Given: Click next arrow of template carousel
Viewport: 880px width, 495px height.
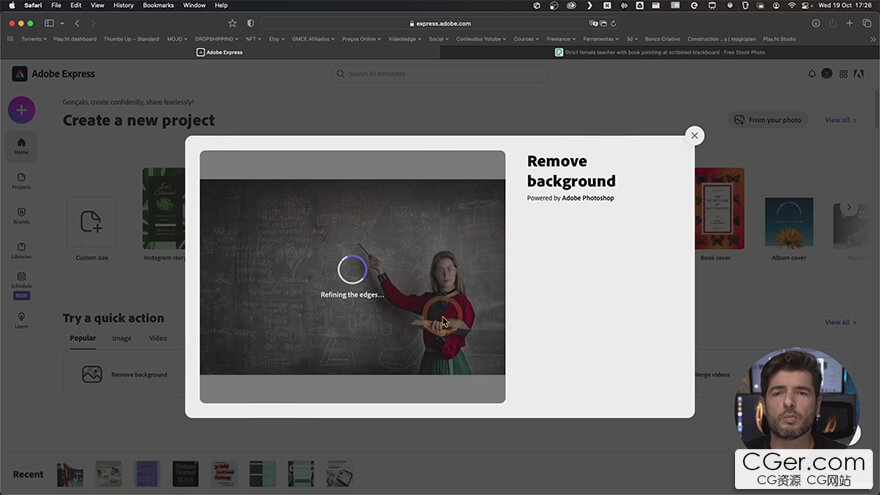Looking at the screenshot, I should (x=849, y=207).
